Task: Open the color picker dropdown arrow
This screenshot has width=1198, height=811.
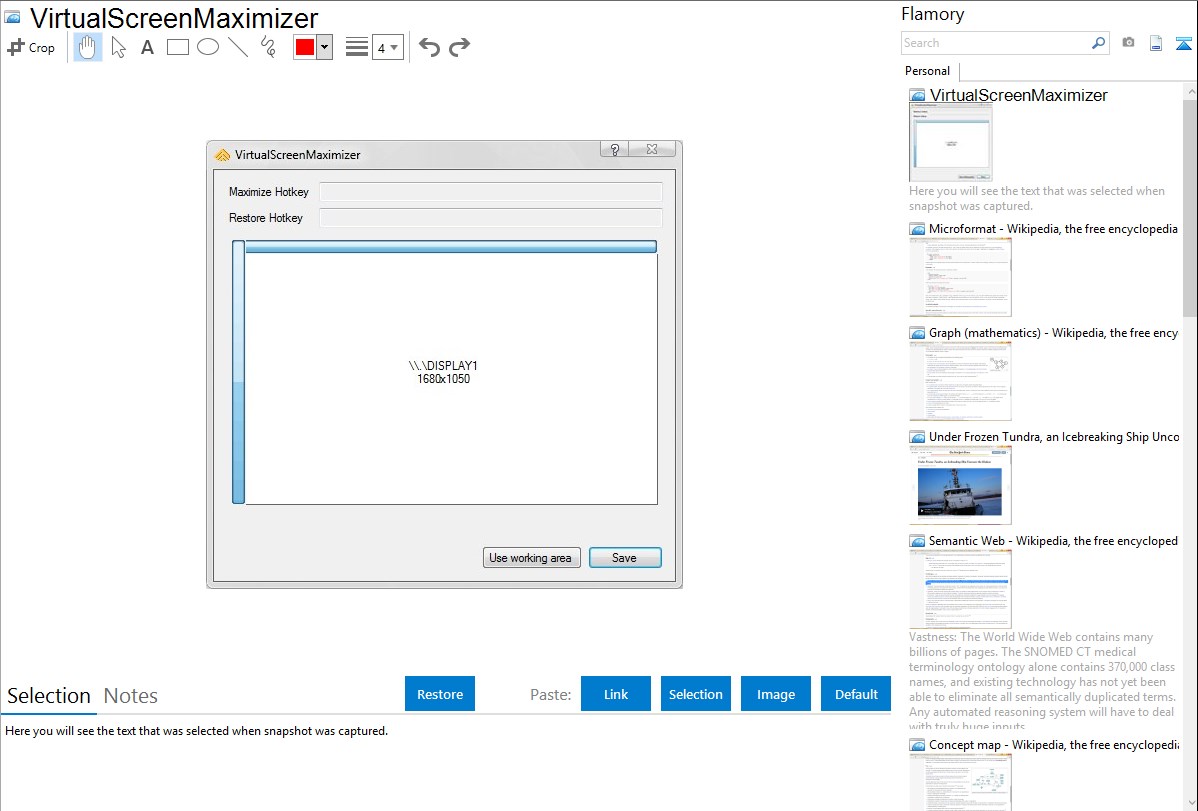Action: 325,47
